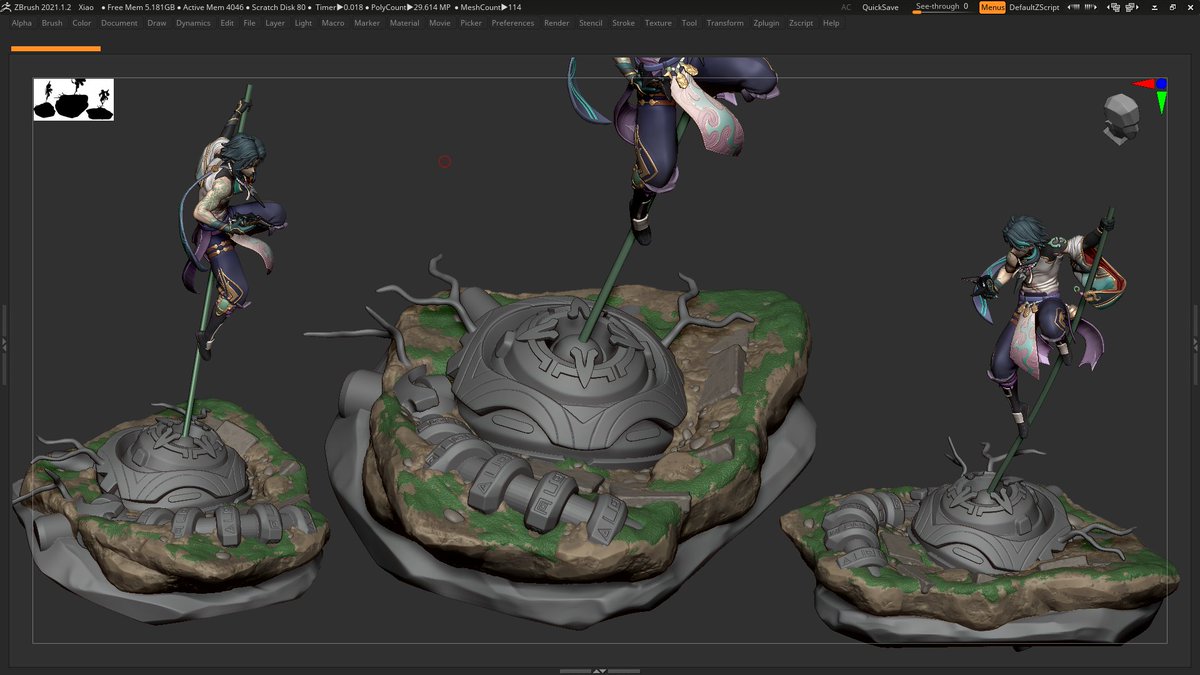Open the Brush menu
1200x675 pixels.
52,23
